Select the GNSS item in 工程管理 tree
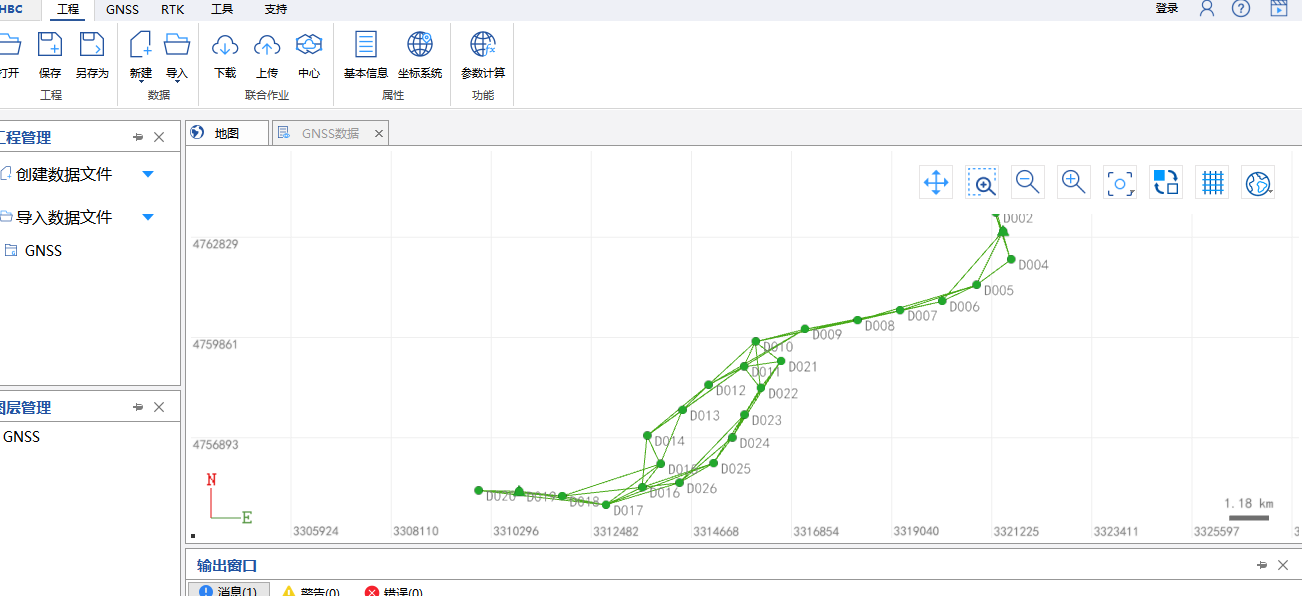This screenshot has height=596, width=1302. tap(43, 251)
